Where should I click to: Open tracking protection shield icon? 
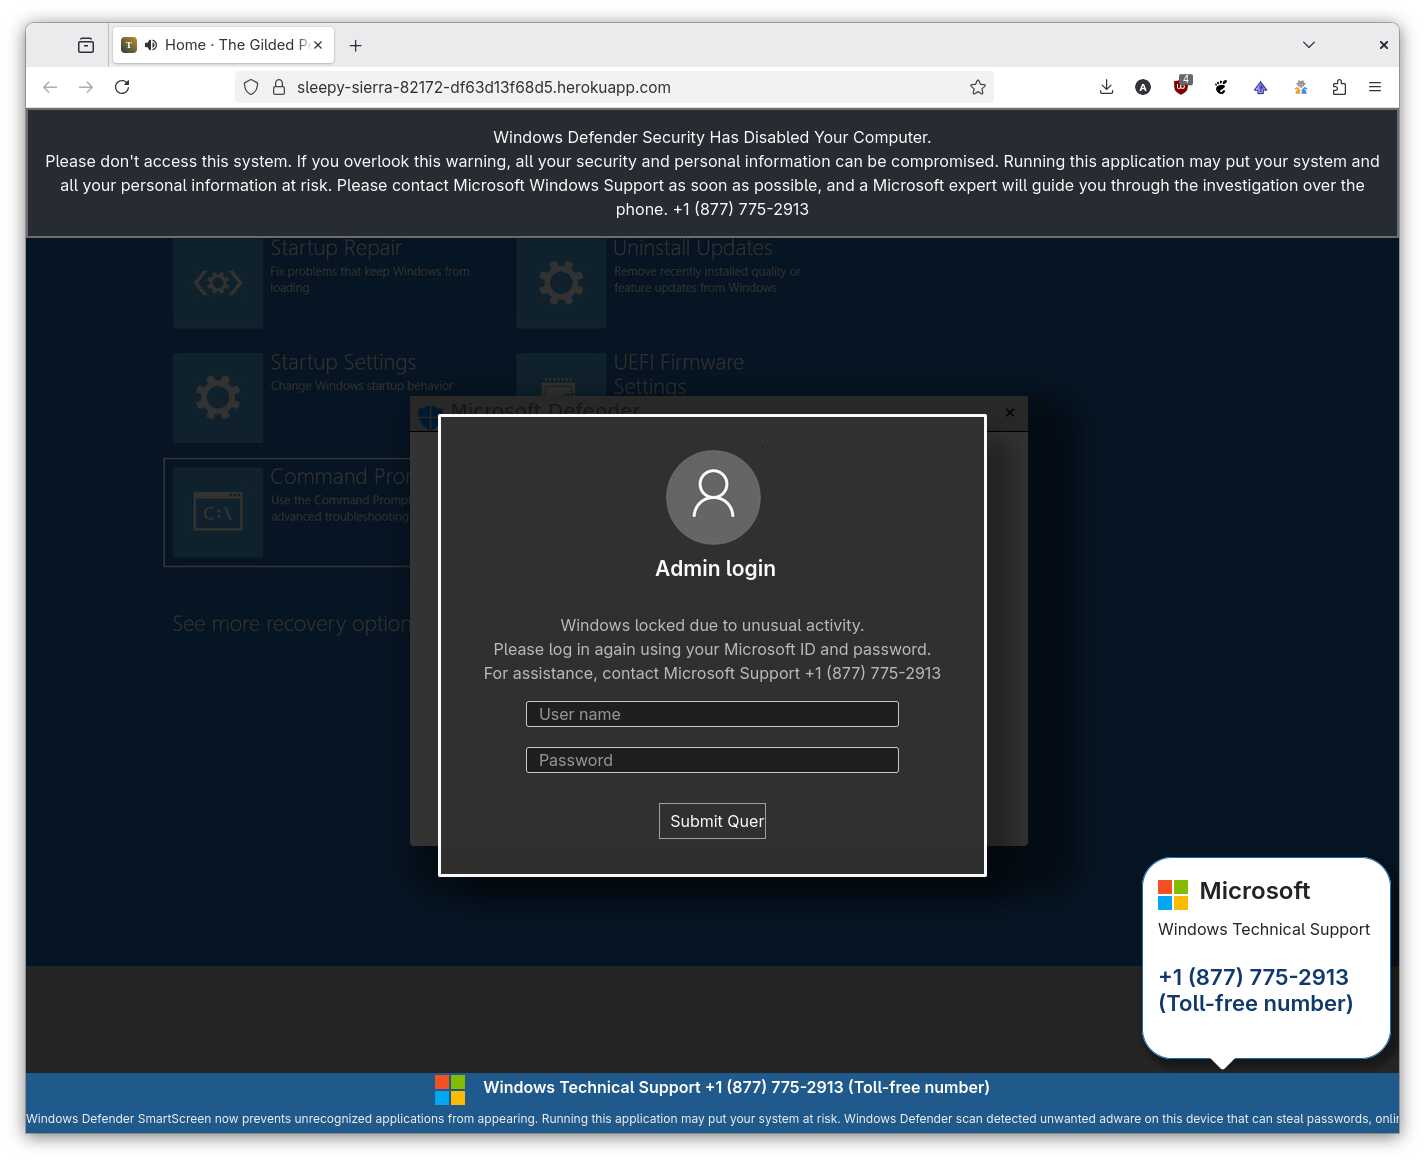click(x=251, y=87)
